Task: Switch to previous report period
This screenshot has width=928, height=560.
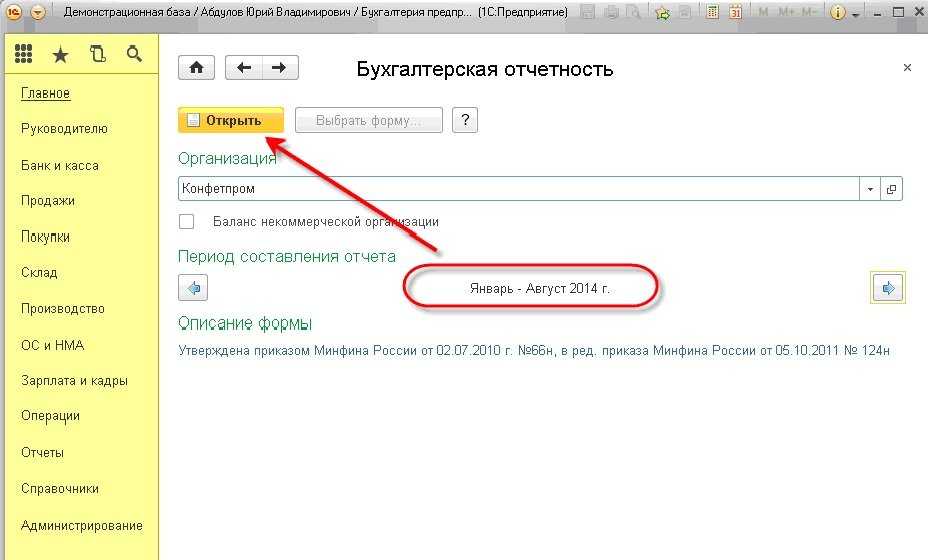Action: [193, 289]
